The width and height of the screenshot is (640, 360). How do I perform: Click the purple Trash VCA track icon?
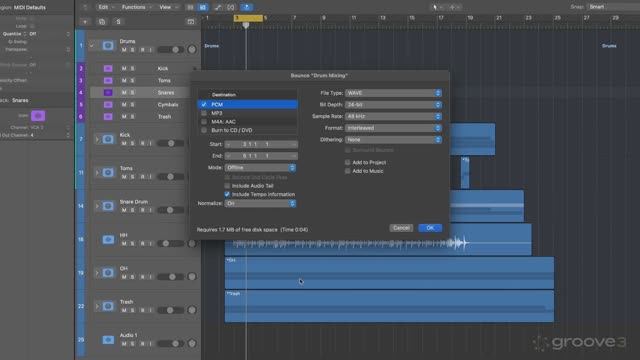108,116
